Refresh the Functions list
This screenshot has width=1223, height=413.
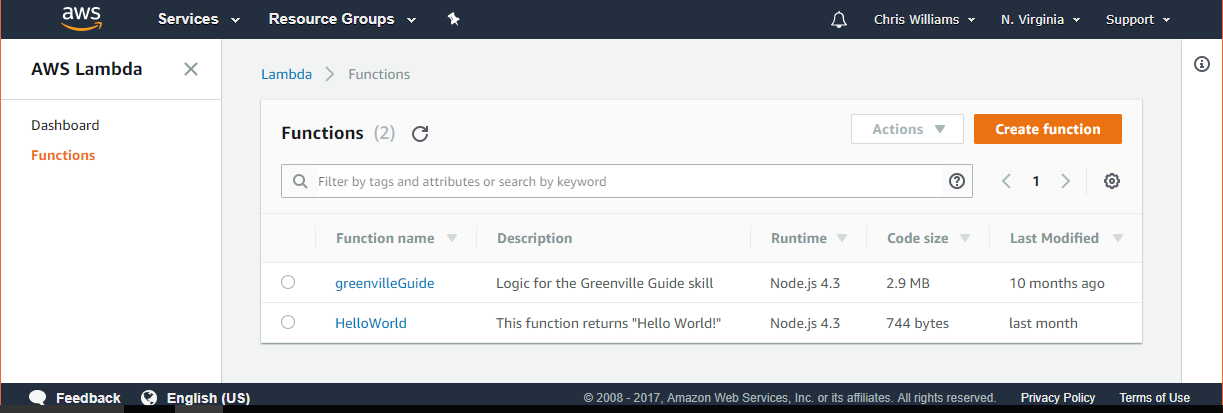tap(420, 134)
